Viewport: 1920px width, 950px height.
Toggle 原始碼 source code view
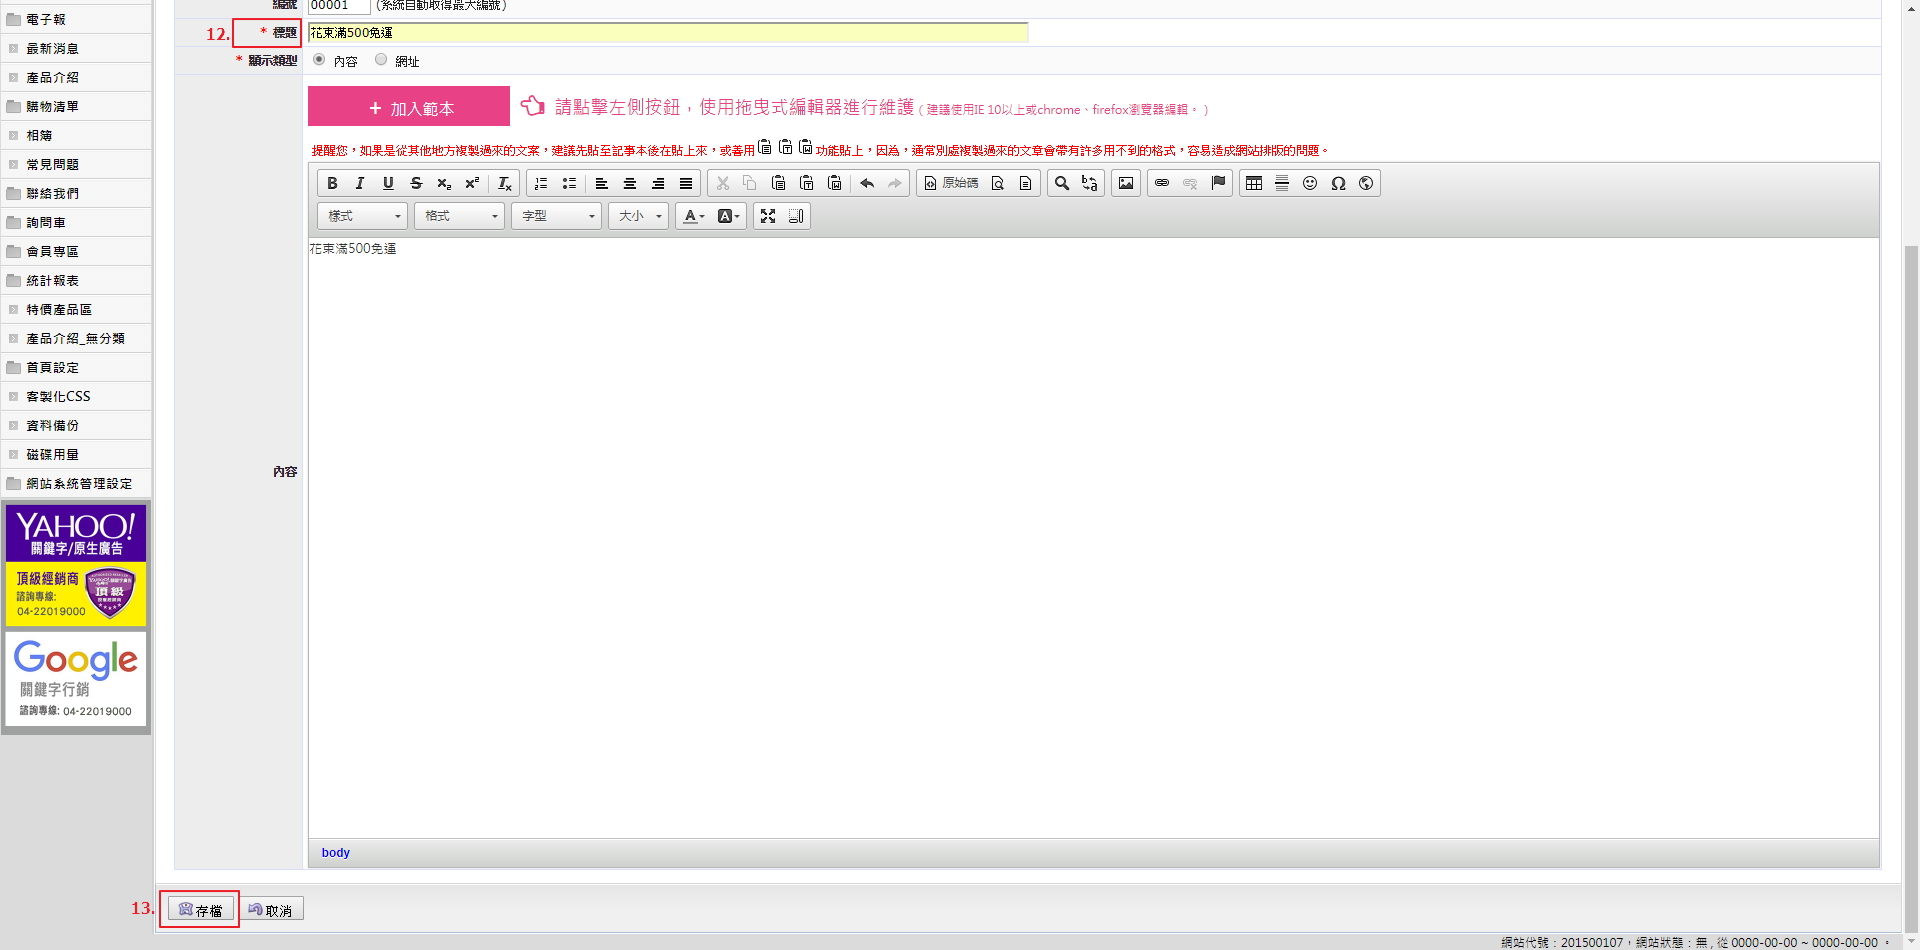point(951,183)
